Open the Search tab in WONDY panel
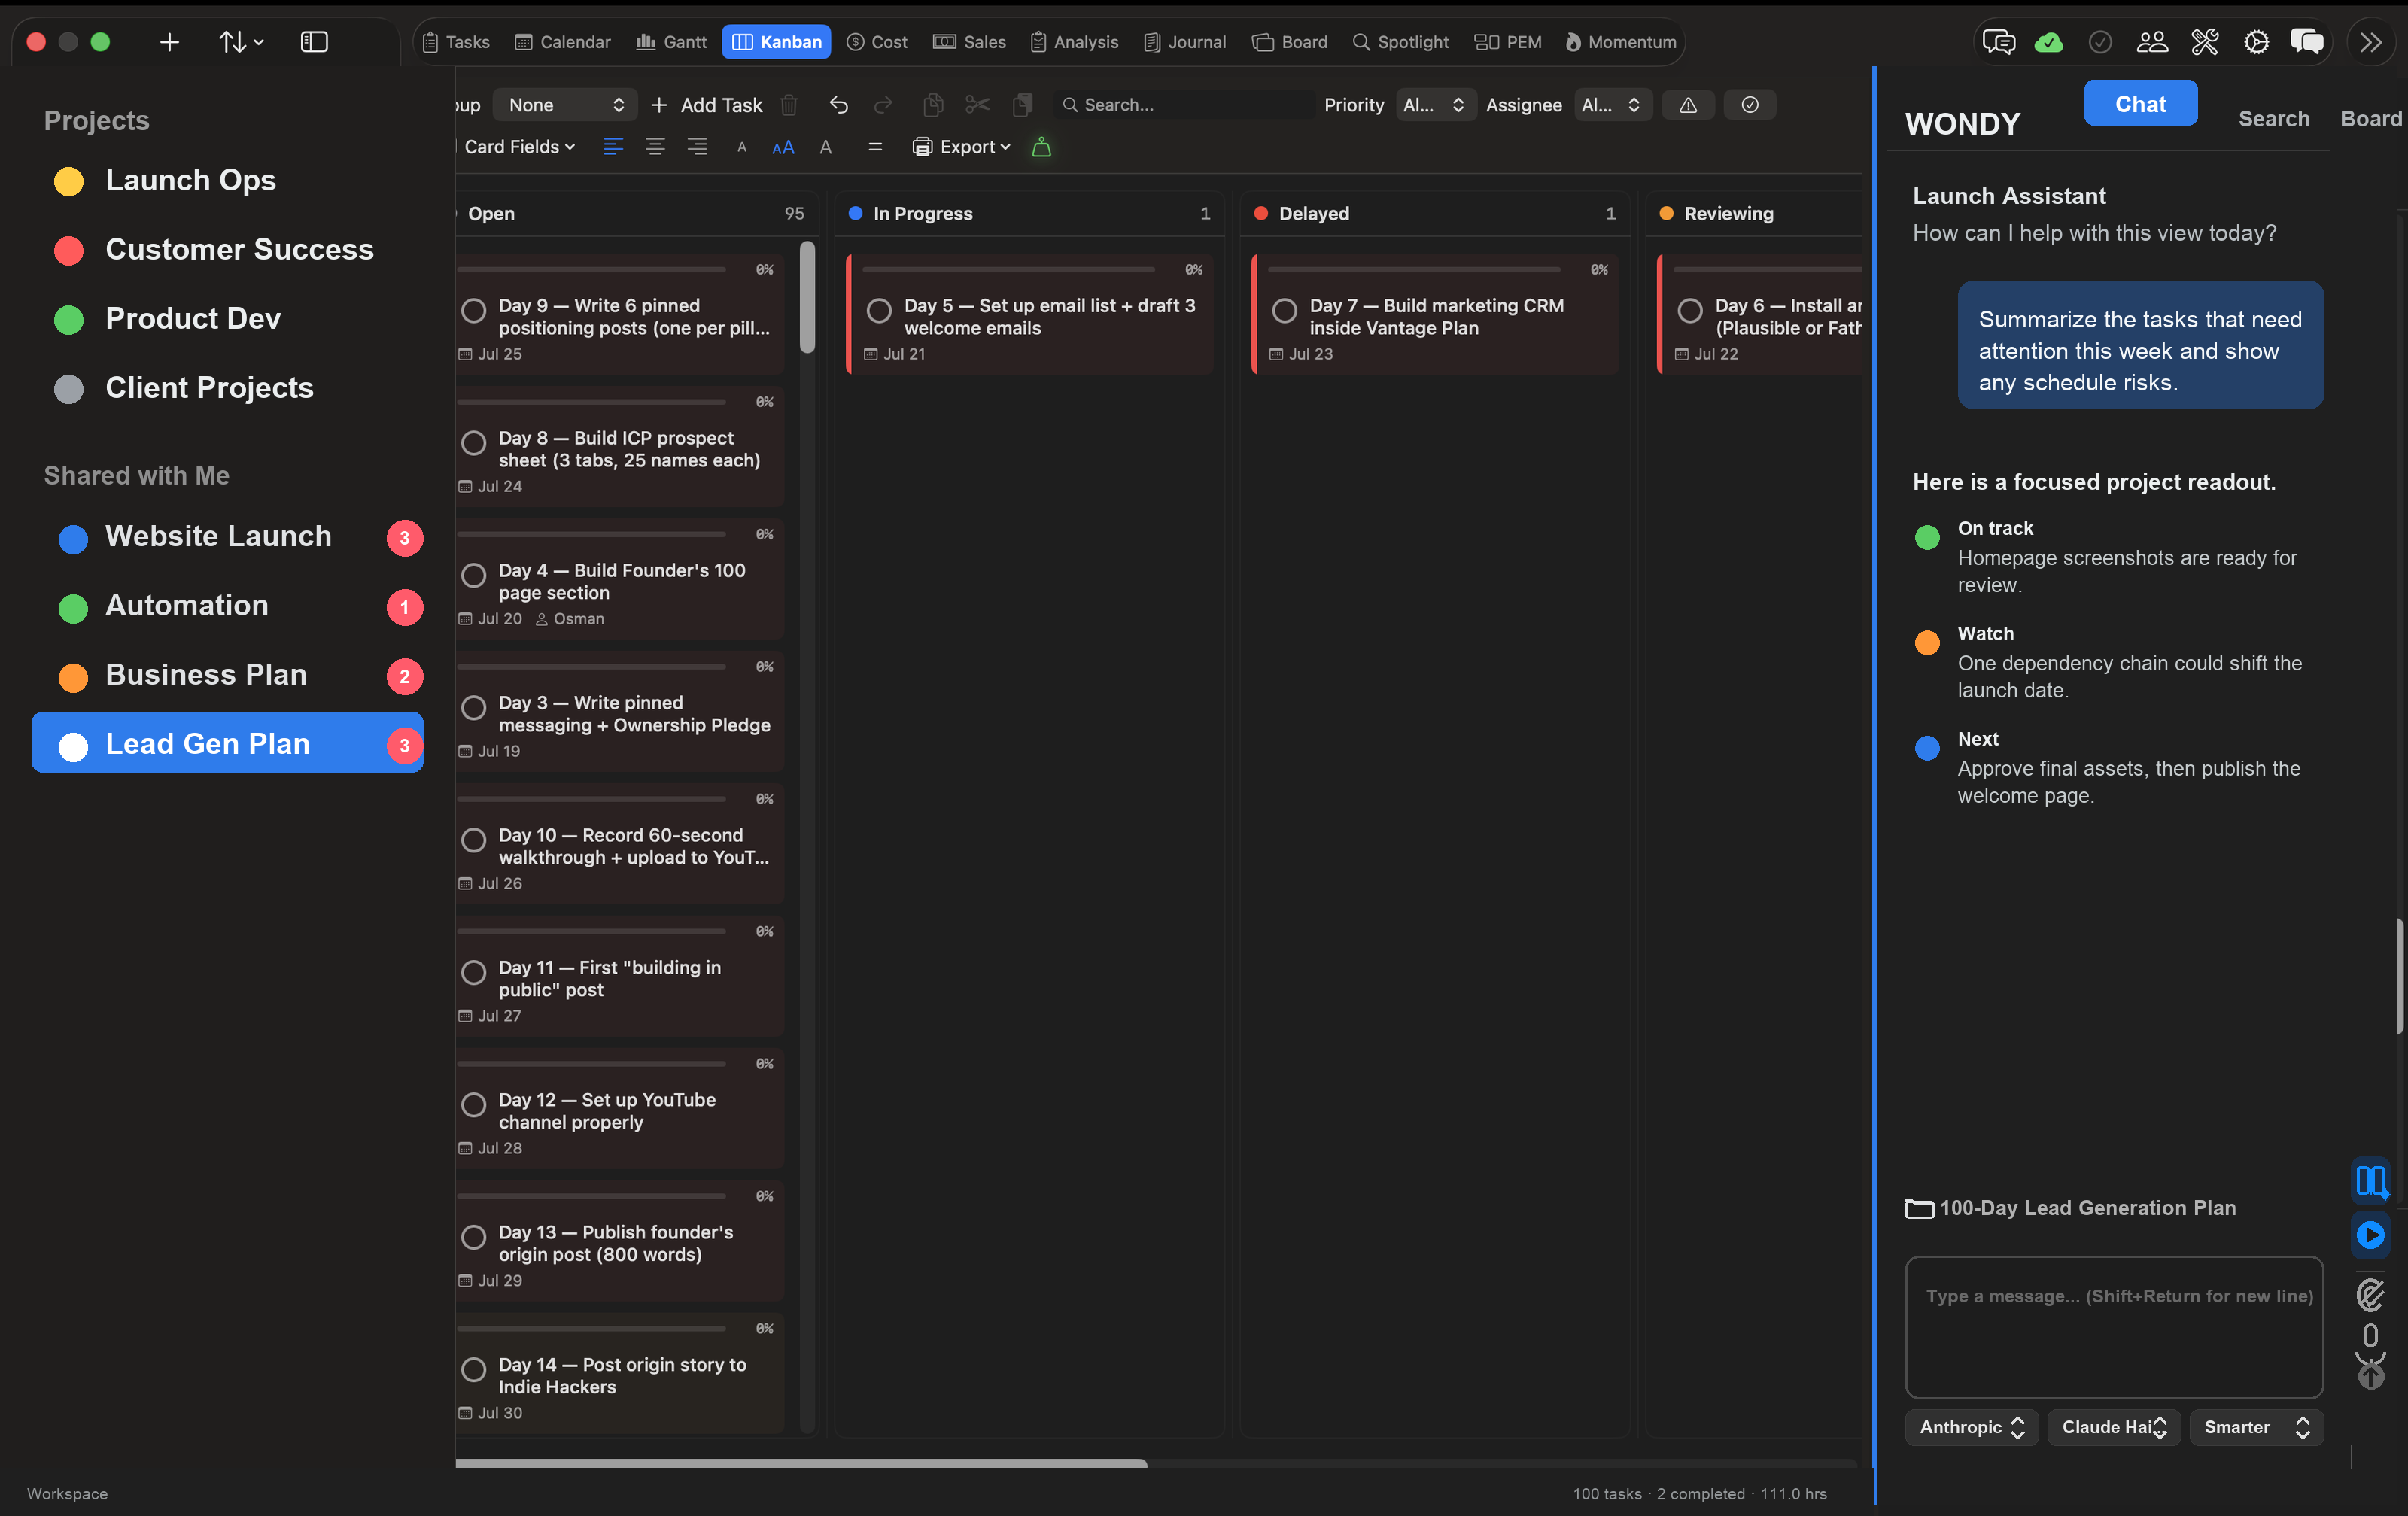Screen dimensions: 2408x1516 pos(2273,119)
